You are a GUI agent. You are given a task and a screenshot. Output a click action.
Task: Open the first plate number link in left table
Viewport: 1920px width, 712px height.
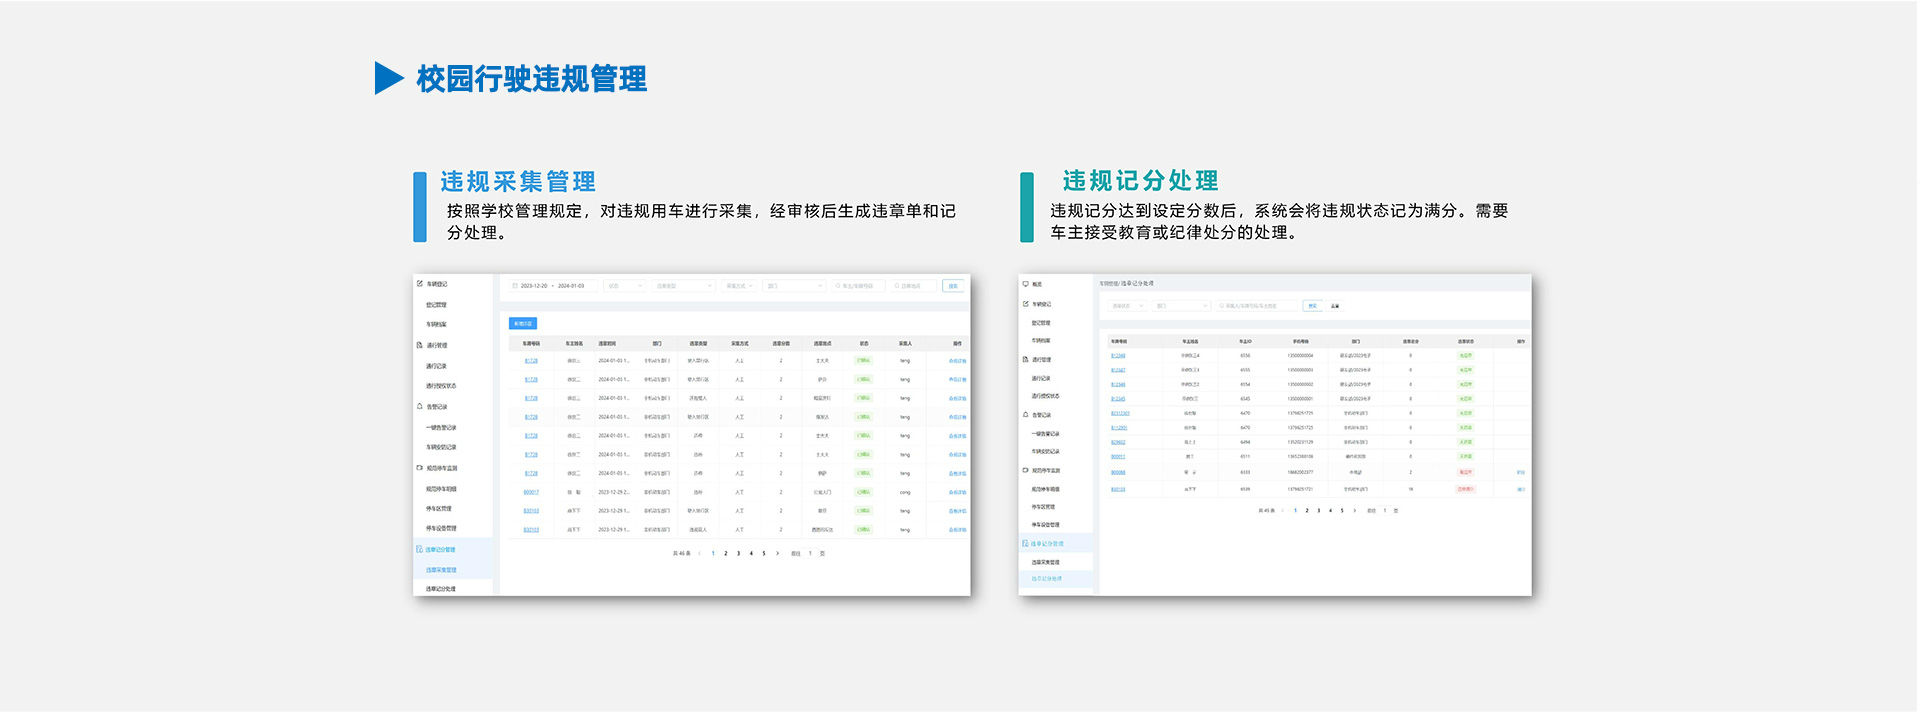click(x=531, y=361)
